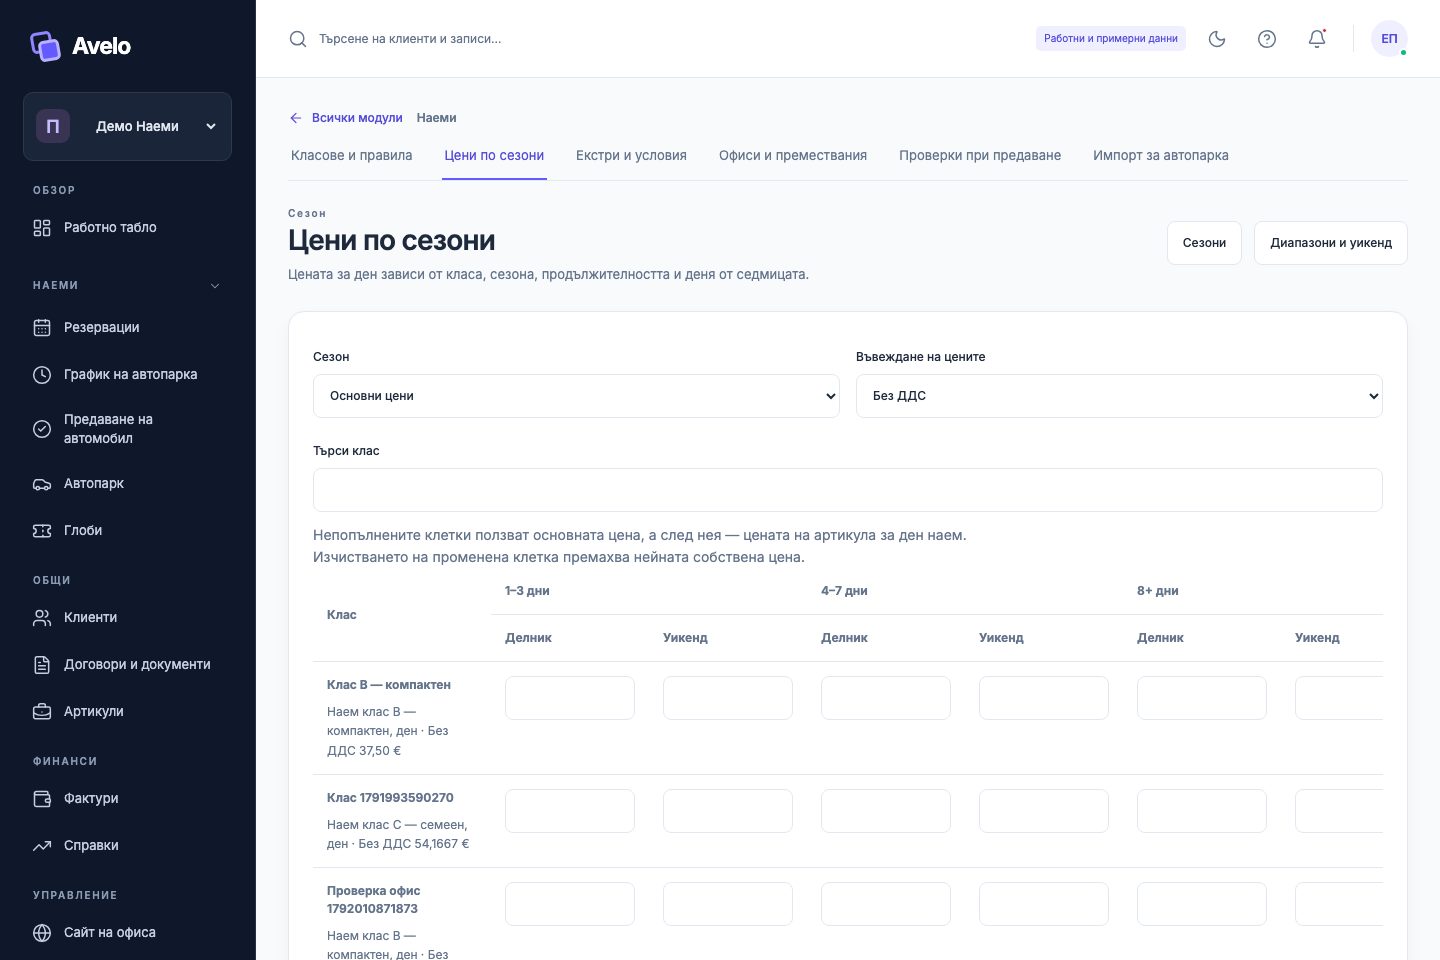
Task: Open the Сезон dropdown (Основни цени)
Action: [576, 396]
